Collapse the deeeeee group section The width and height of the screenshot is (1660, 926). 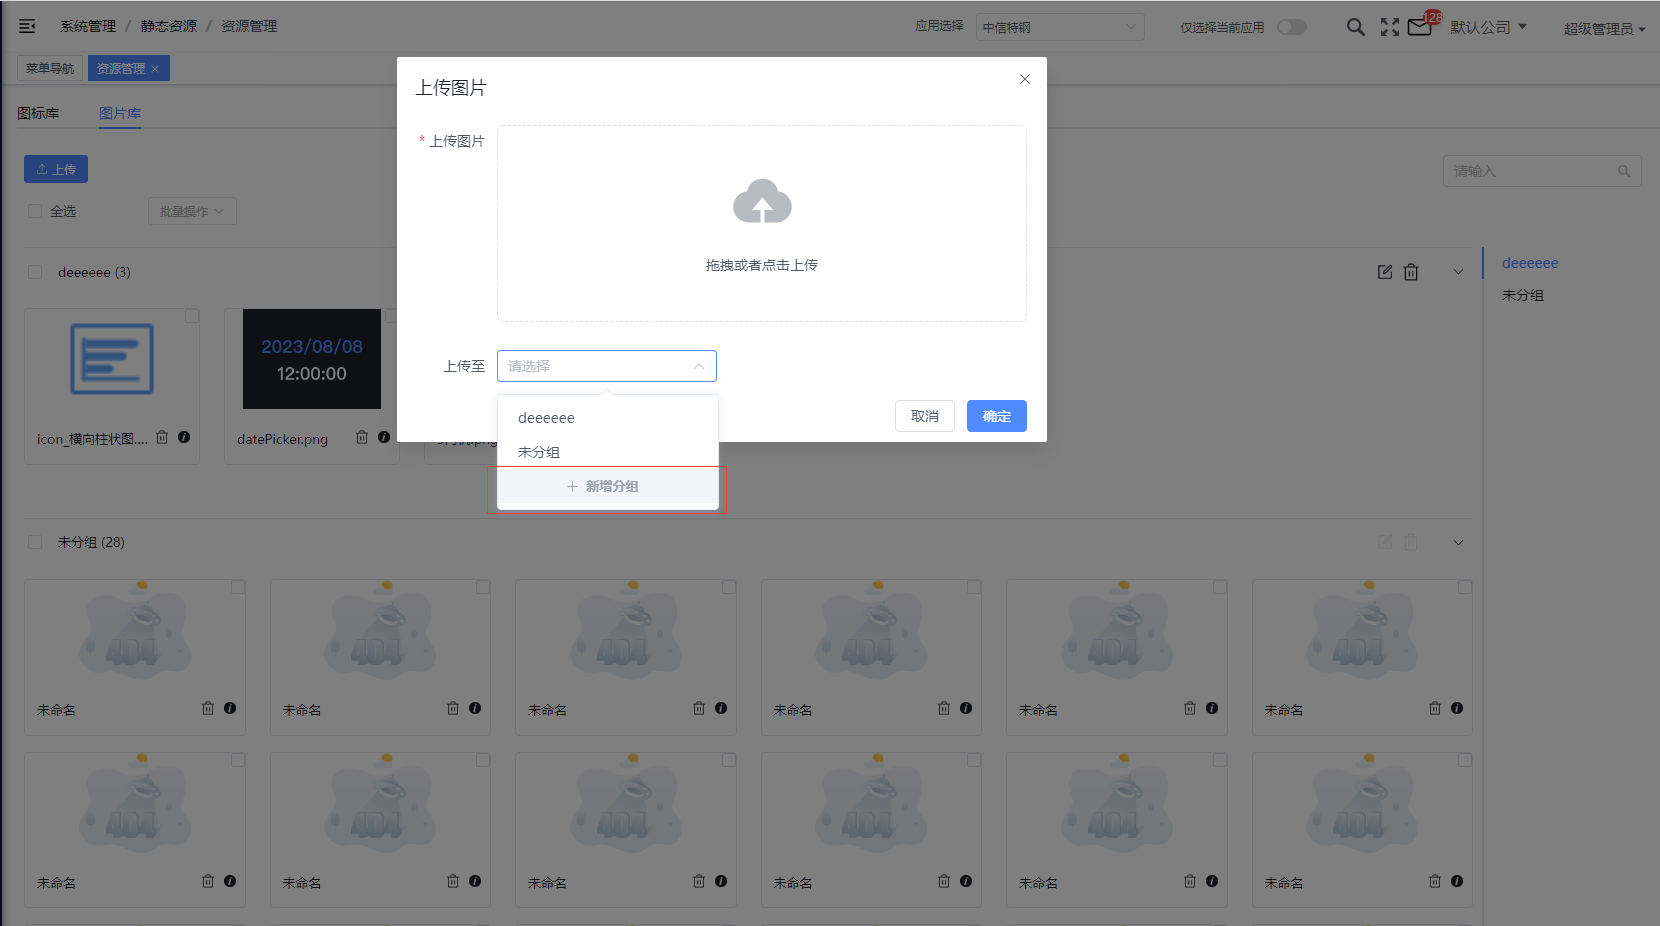point(1458,272)
